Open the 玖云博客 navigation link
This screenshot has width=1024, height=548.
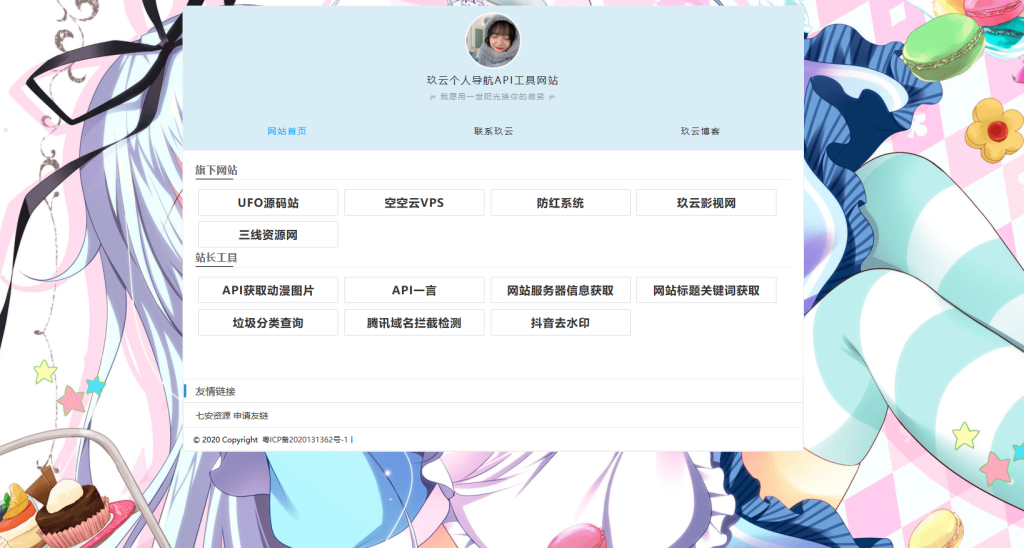tap(700, 131)
